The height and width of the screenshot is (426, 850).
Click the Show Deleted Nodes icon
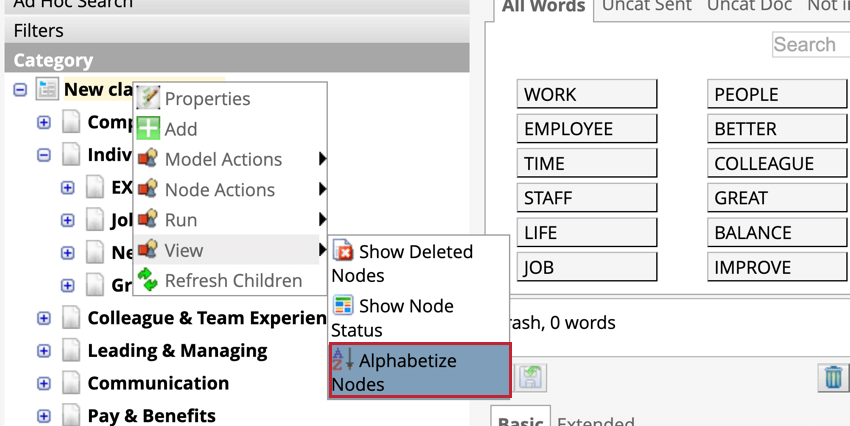(343, 251)
